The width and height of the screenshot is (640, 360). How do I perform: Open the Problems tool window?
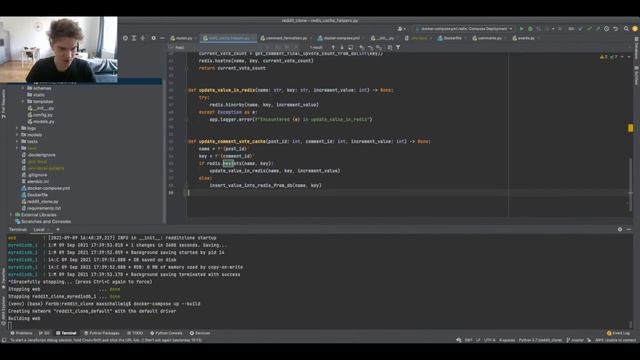21,333
